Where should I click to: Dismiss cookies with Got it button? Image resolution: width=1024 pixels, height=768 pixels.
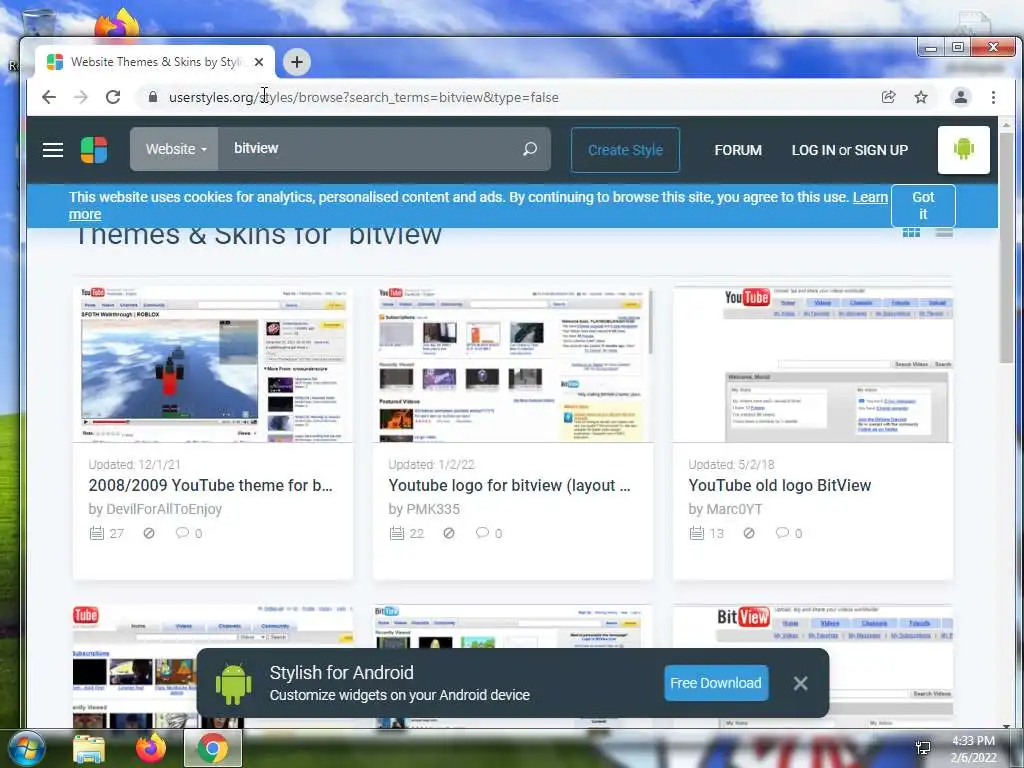923,205
